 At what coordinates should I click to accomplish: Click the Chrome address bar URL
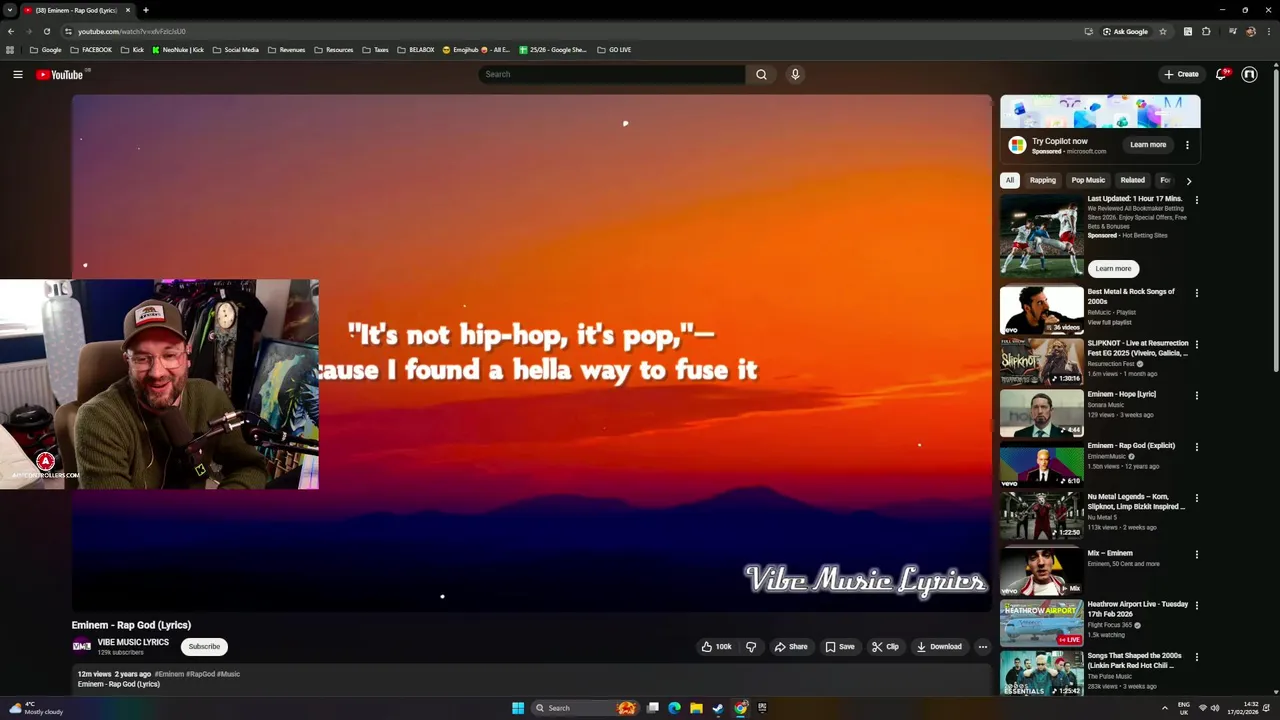point(132,31)
